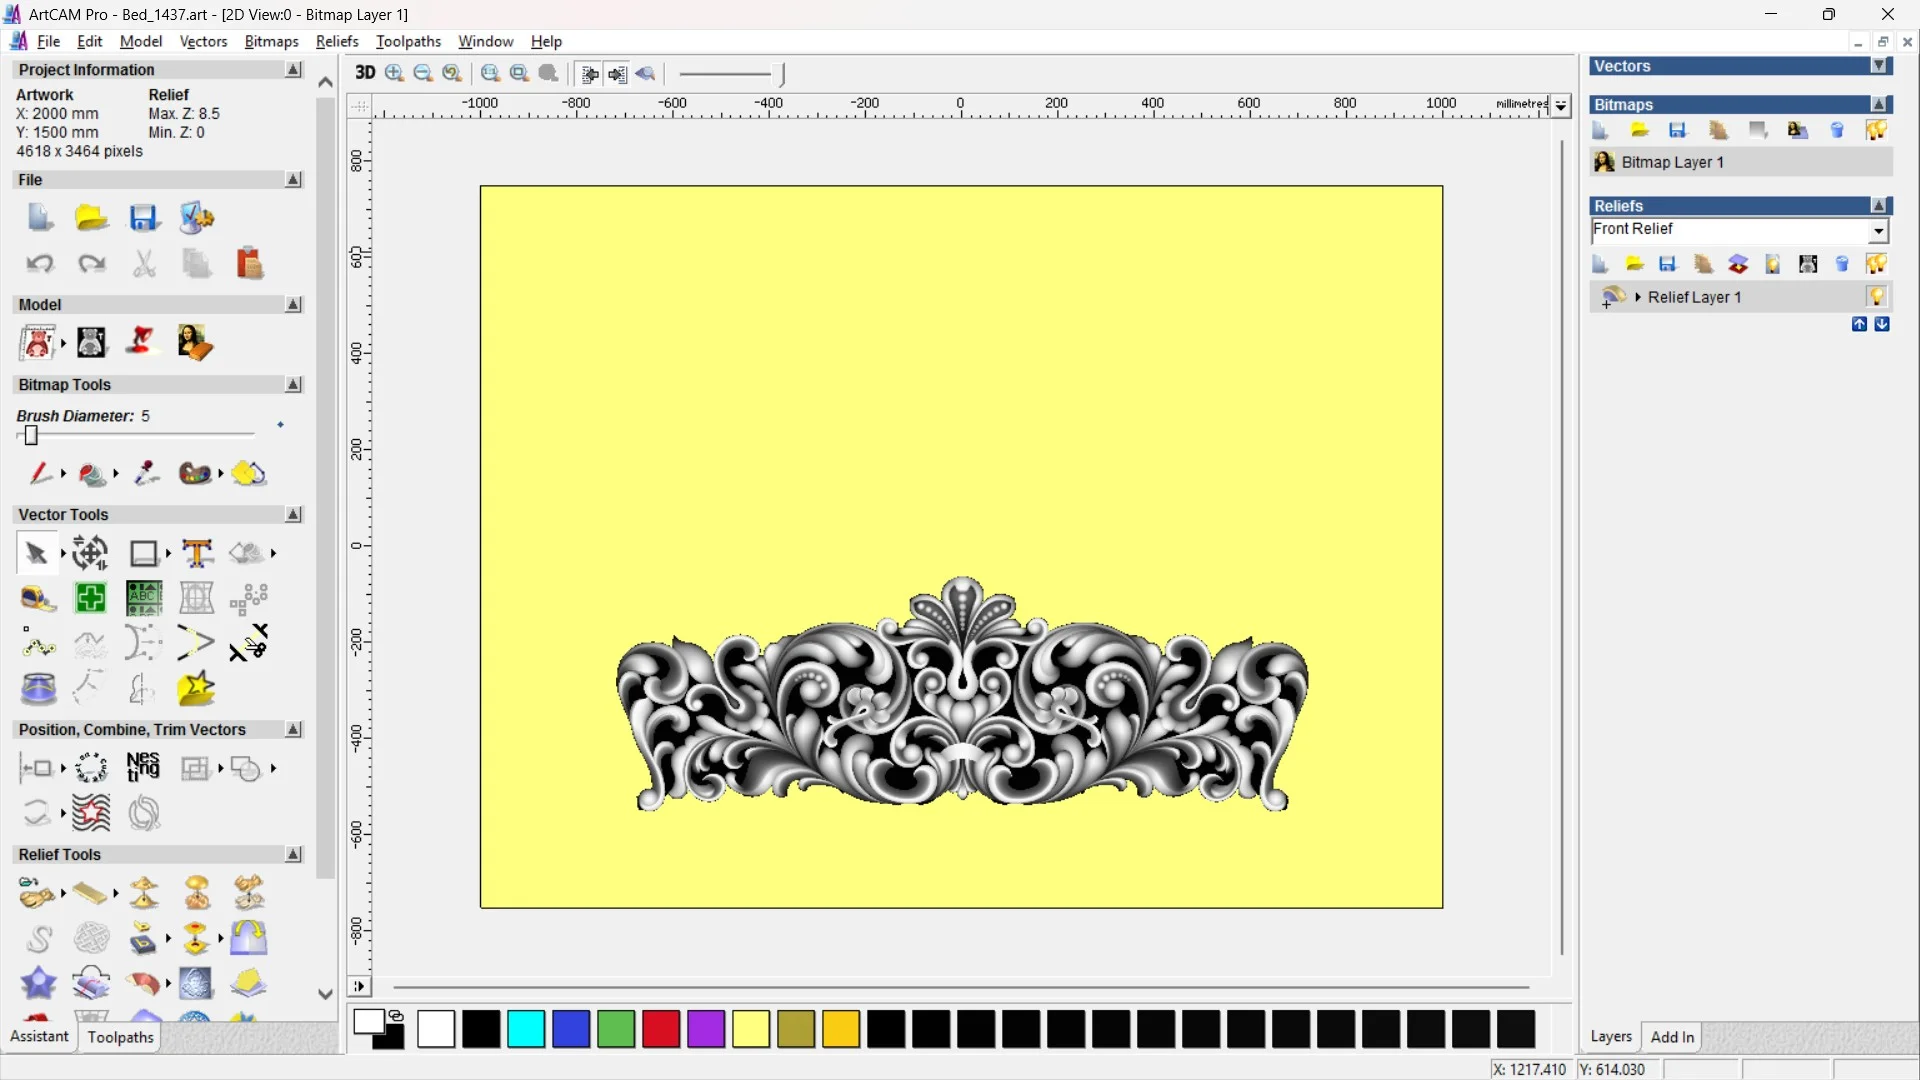
Task: Open the Front Relief dropdown
Action: 1878,231
